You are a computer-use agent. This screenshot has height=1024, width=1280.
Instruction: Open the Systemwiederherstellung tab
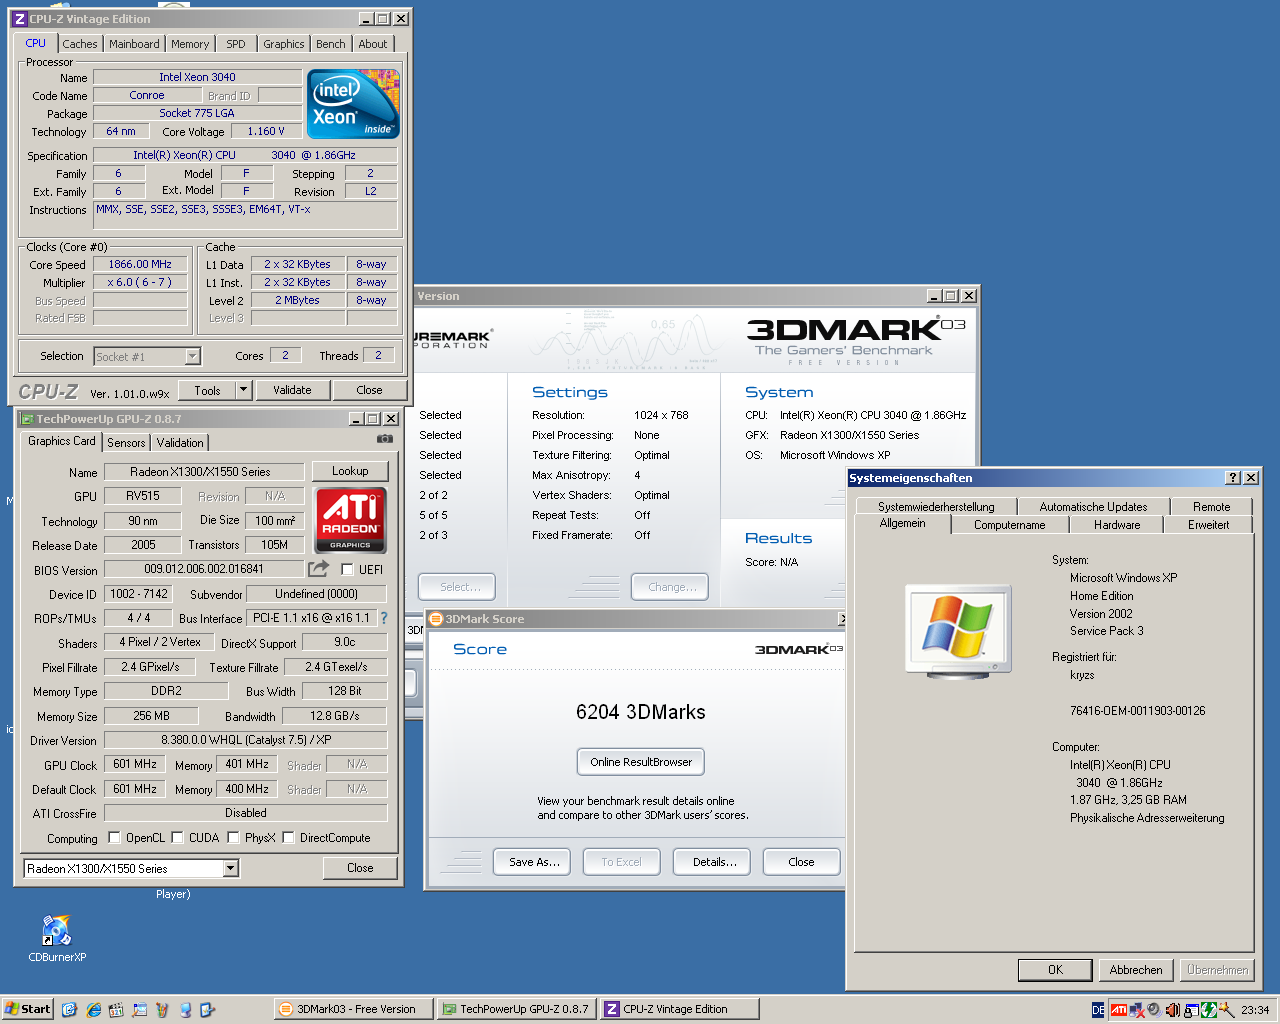click(x=936, y=507)
